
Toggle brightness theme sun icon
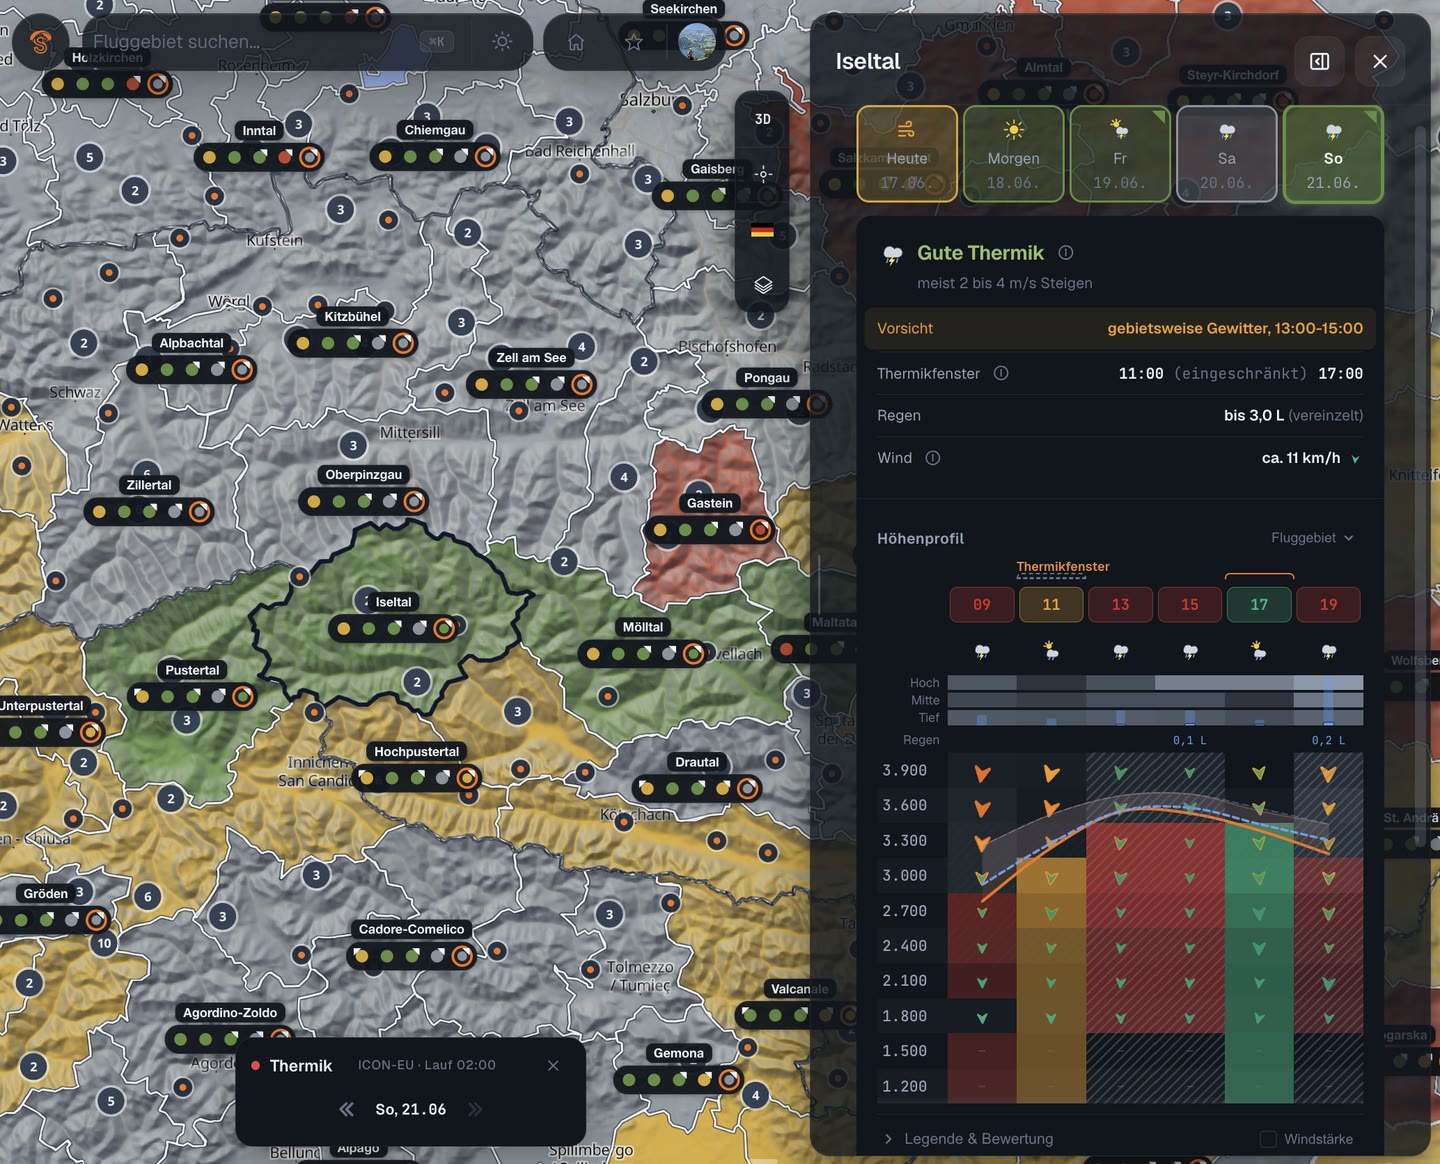(x=502, y=41)
